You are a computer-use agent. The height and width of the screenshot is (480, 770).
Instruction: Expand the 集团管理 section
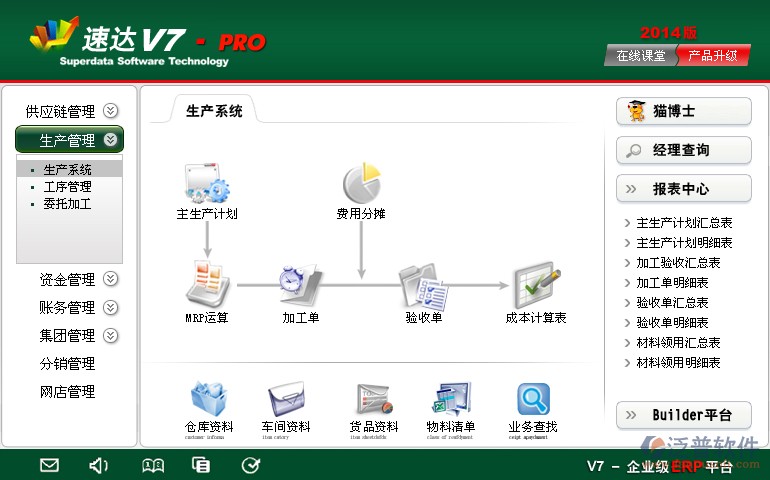(111, 336)
